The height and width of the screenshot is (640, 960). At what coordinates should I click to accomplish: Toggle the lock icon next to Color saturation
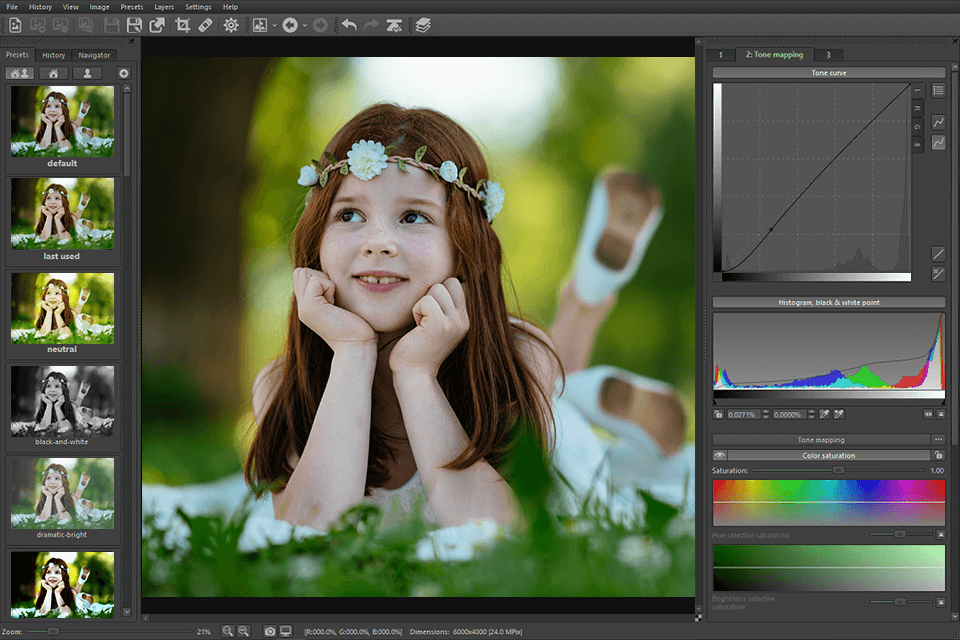(938, 455)
